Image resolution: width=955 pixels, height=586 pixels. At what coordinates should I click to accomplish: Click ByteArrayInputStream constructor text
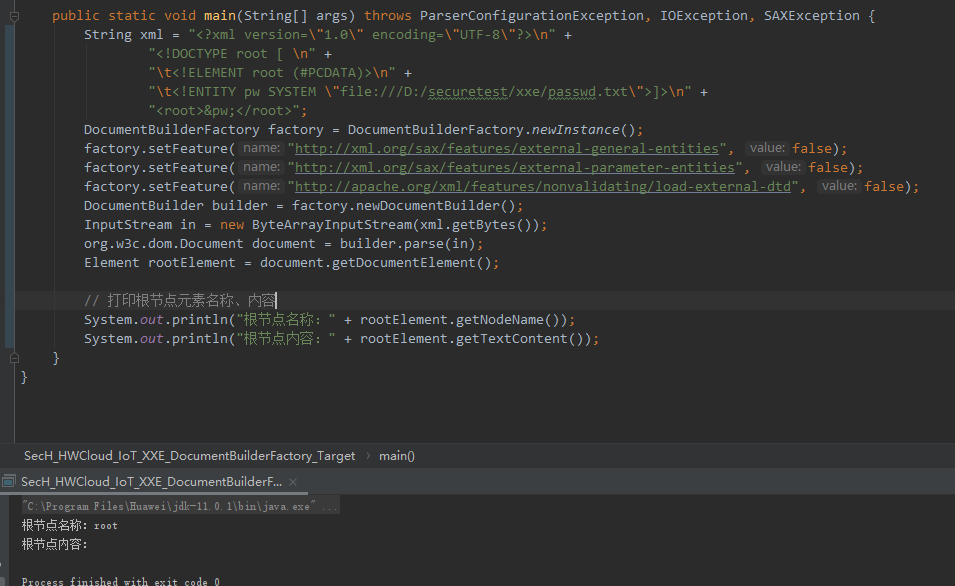pos(333,225)
